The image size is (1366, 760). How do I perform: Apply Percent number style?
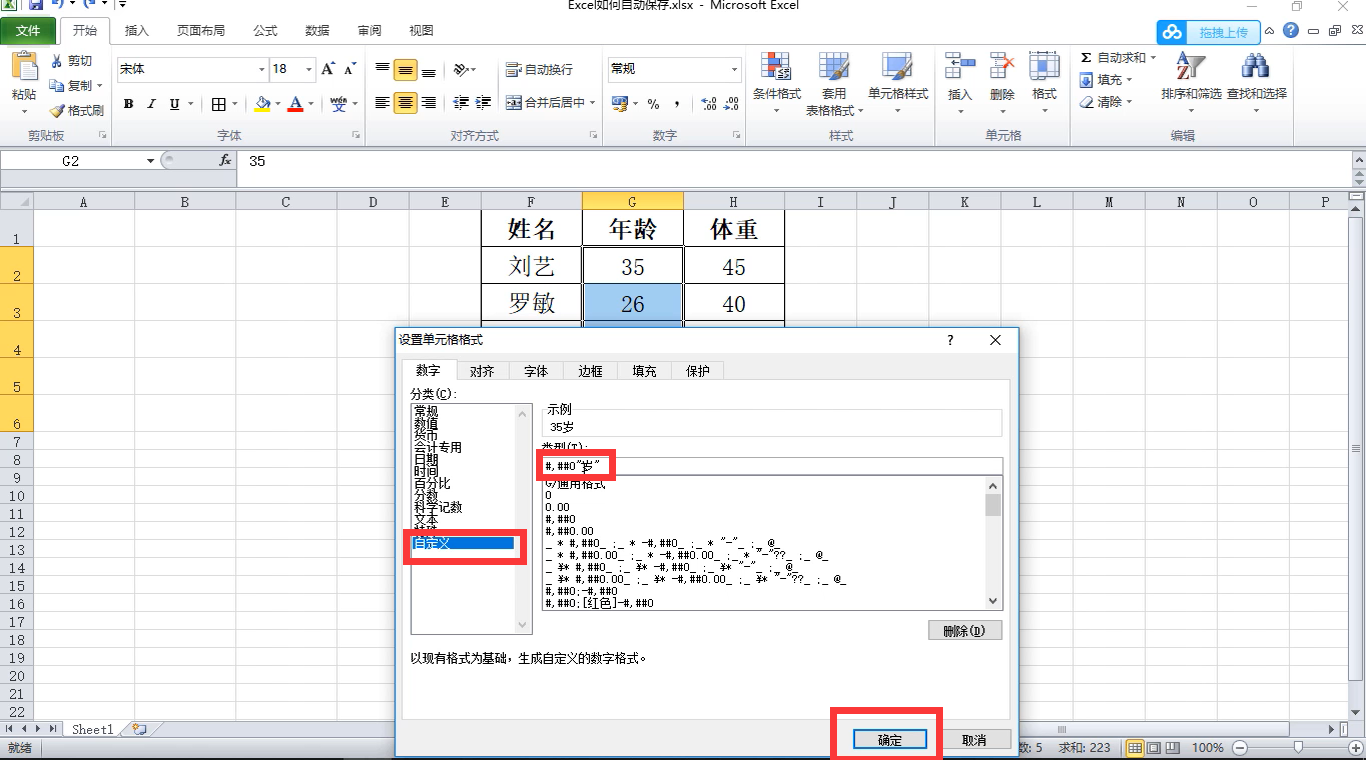[x=655, y=102]
